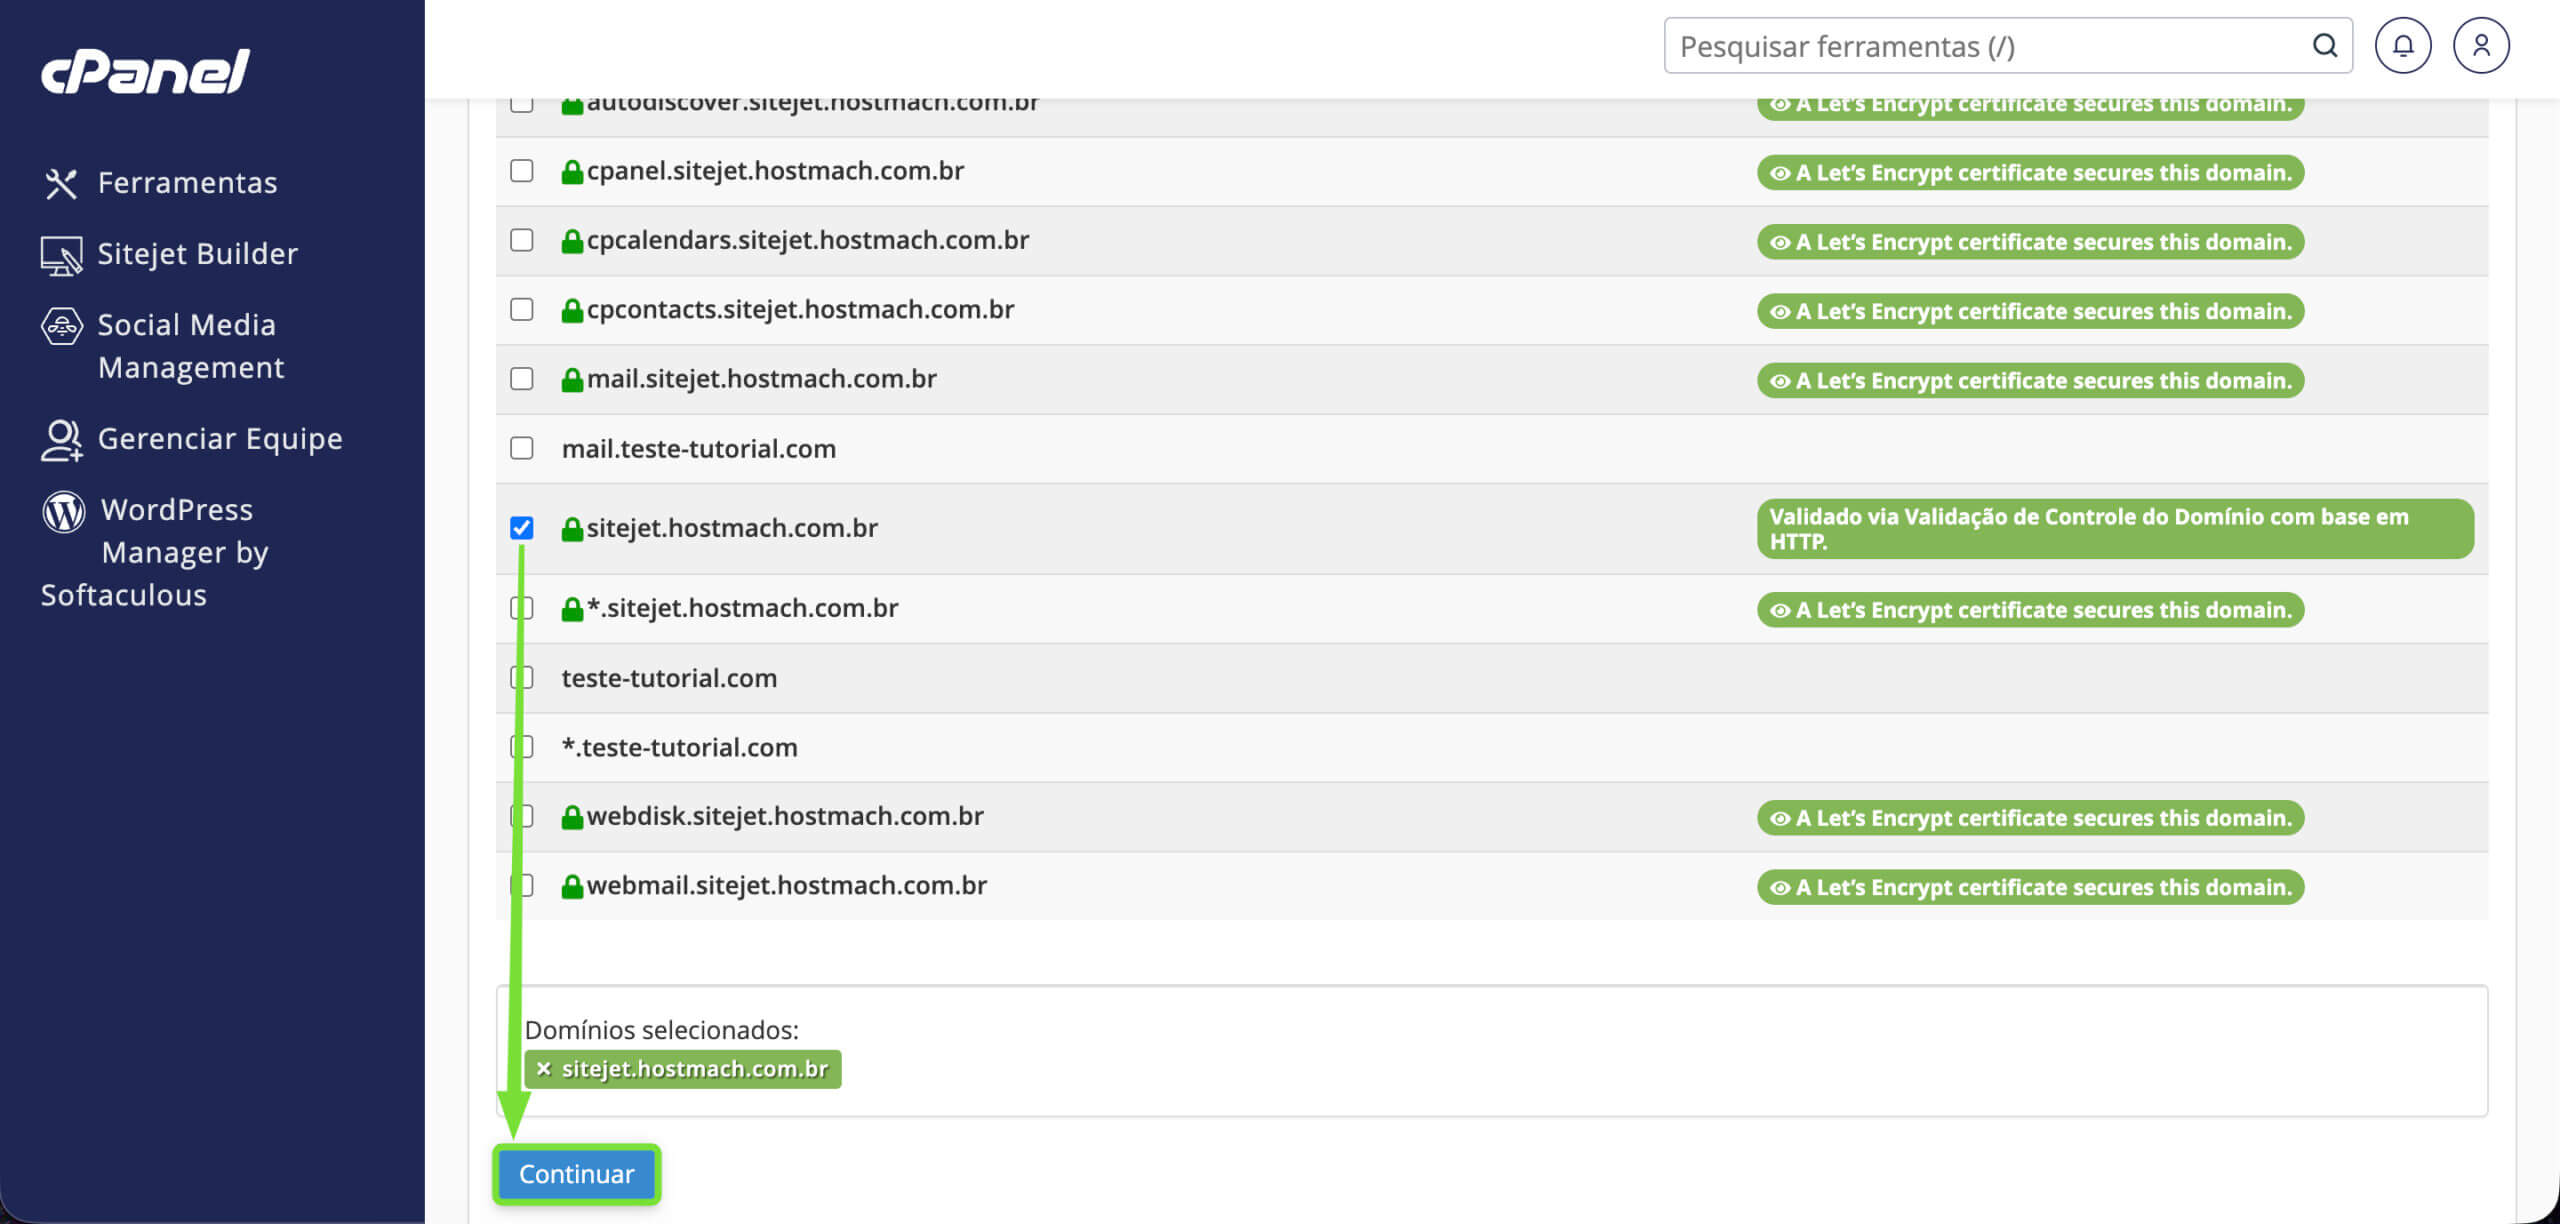Check the webmail.sitejet.hostmach.com.br checkbox
The width and height of the screenshot is (2560, 1224).
(x=522, y=885)
